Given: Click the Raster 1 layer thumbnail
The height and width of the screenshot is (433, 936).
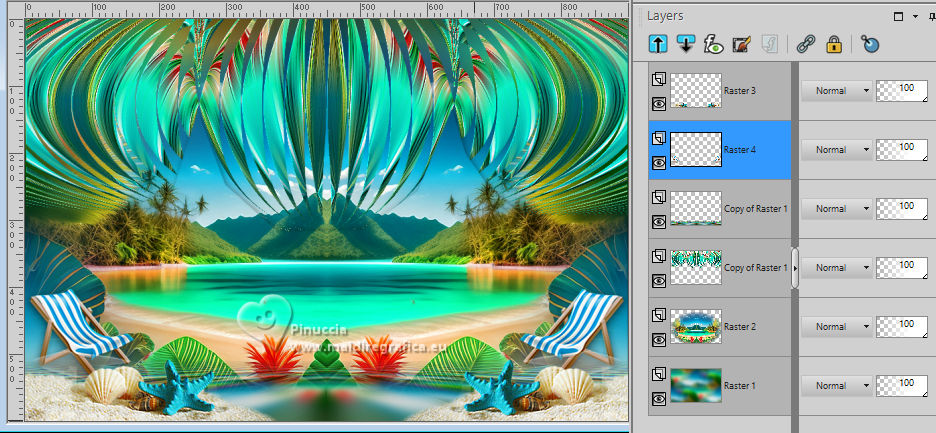Looking at the screenshot, I should (696, 386).
